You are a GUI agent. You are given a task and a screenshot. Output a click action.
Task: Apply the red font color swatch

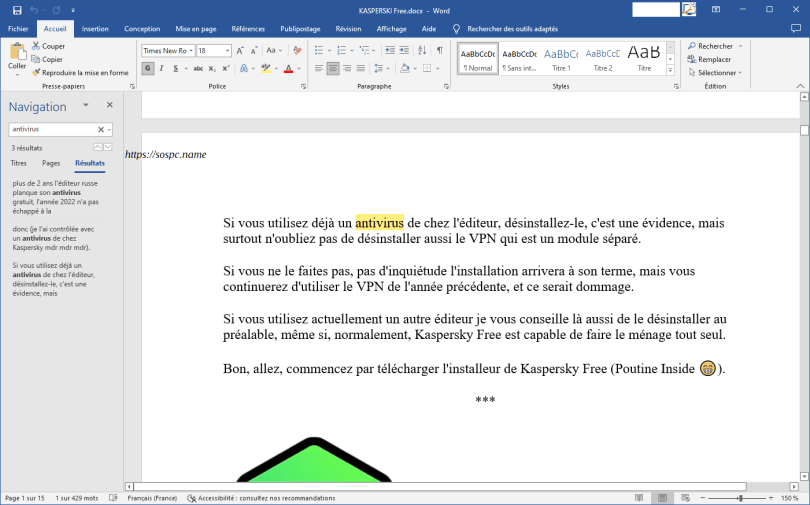(x=289, y=68)
